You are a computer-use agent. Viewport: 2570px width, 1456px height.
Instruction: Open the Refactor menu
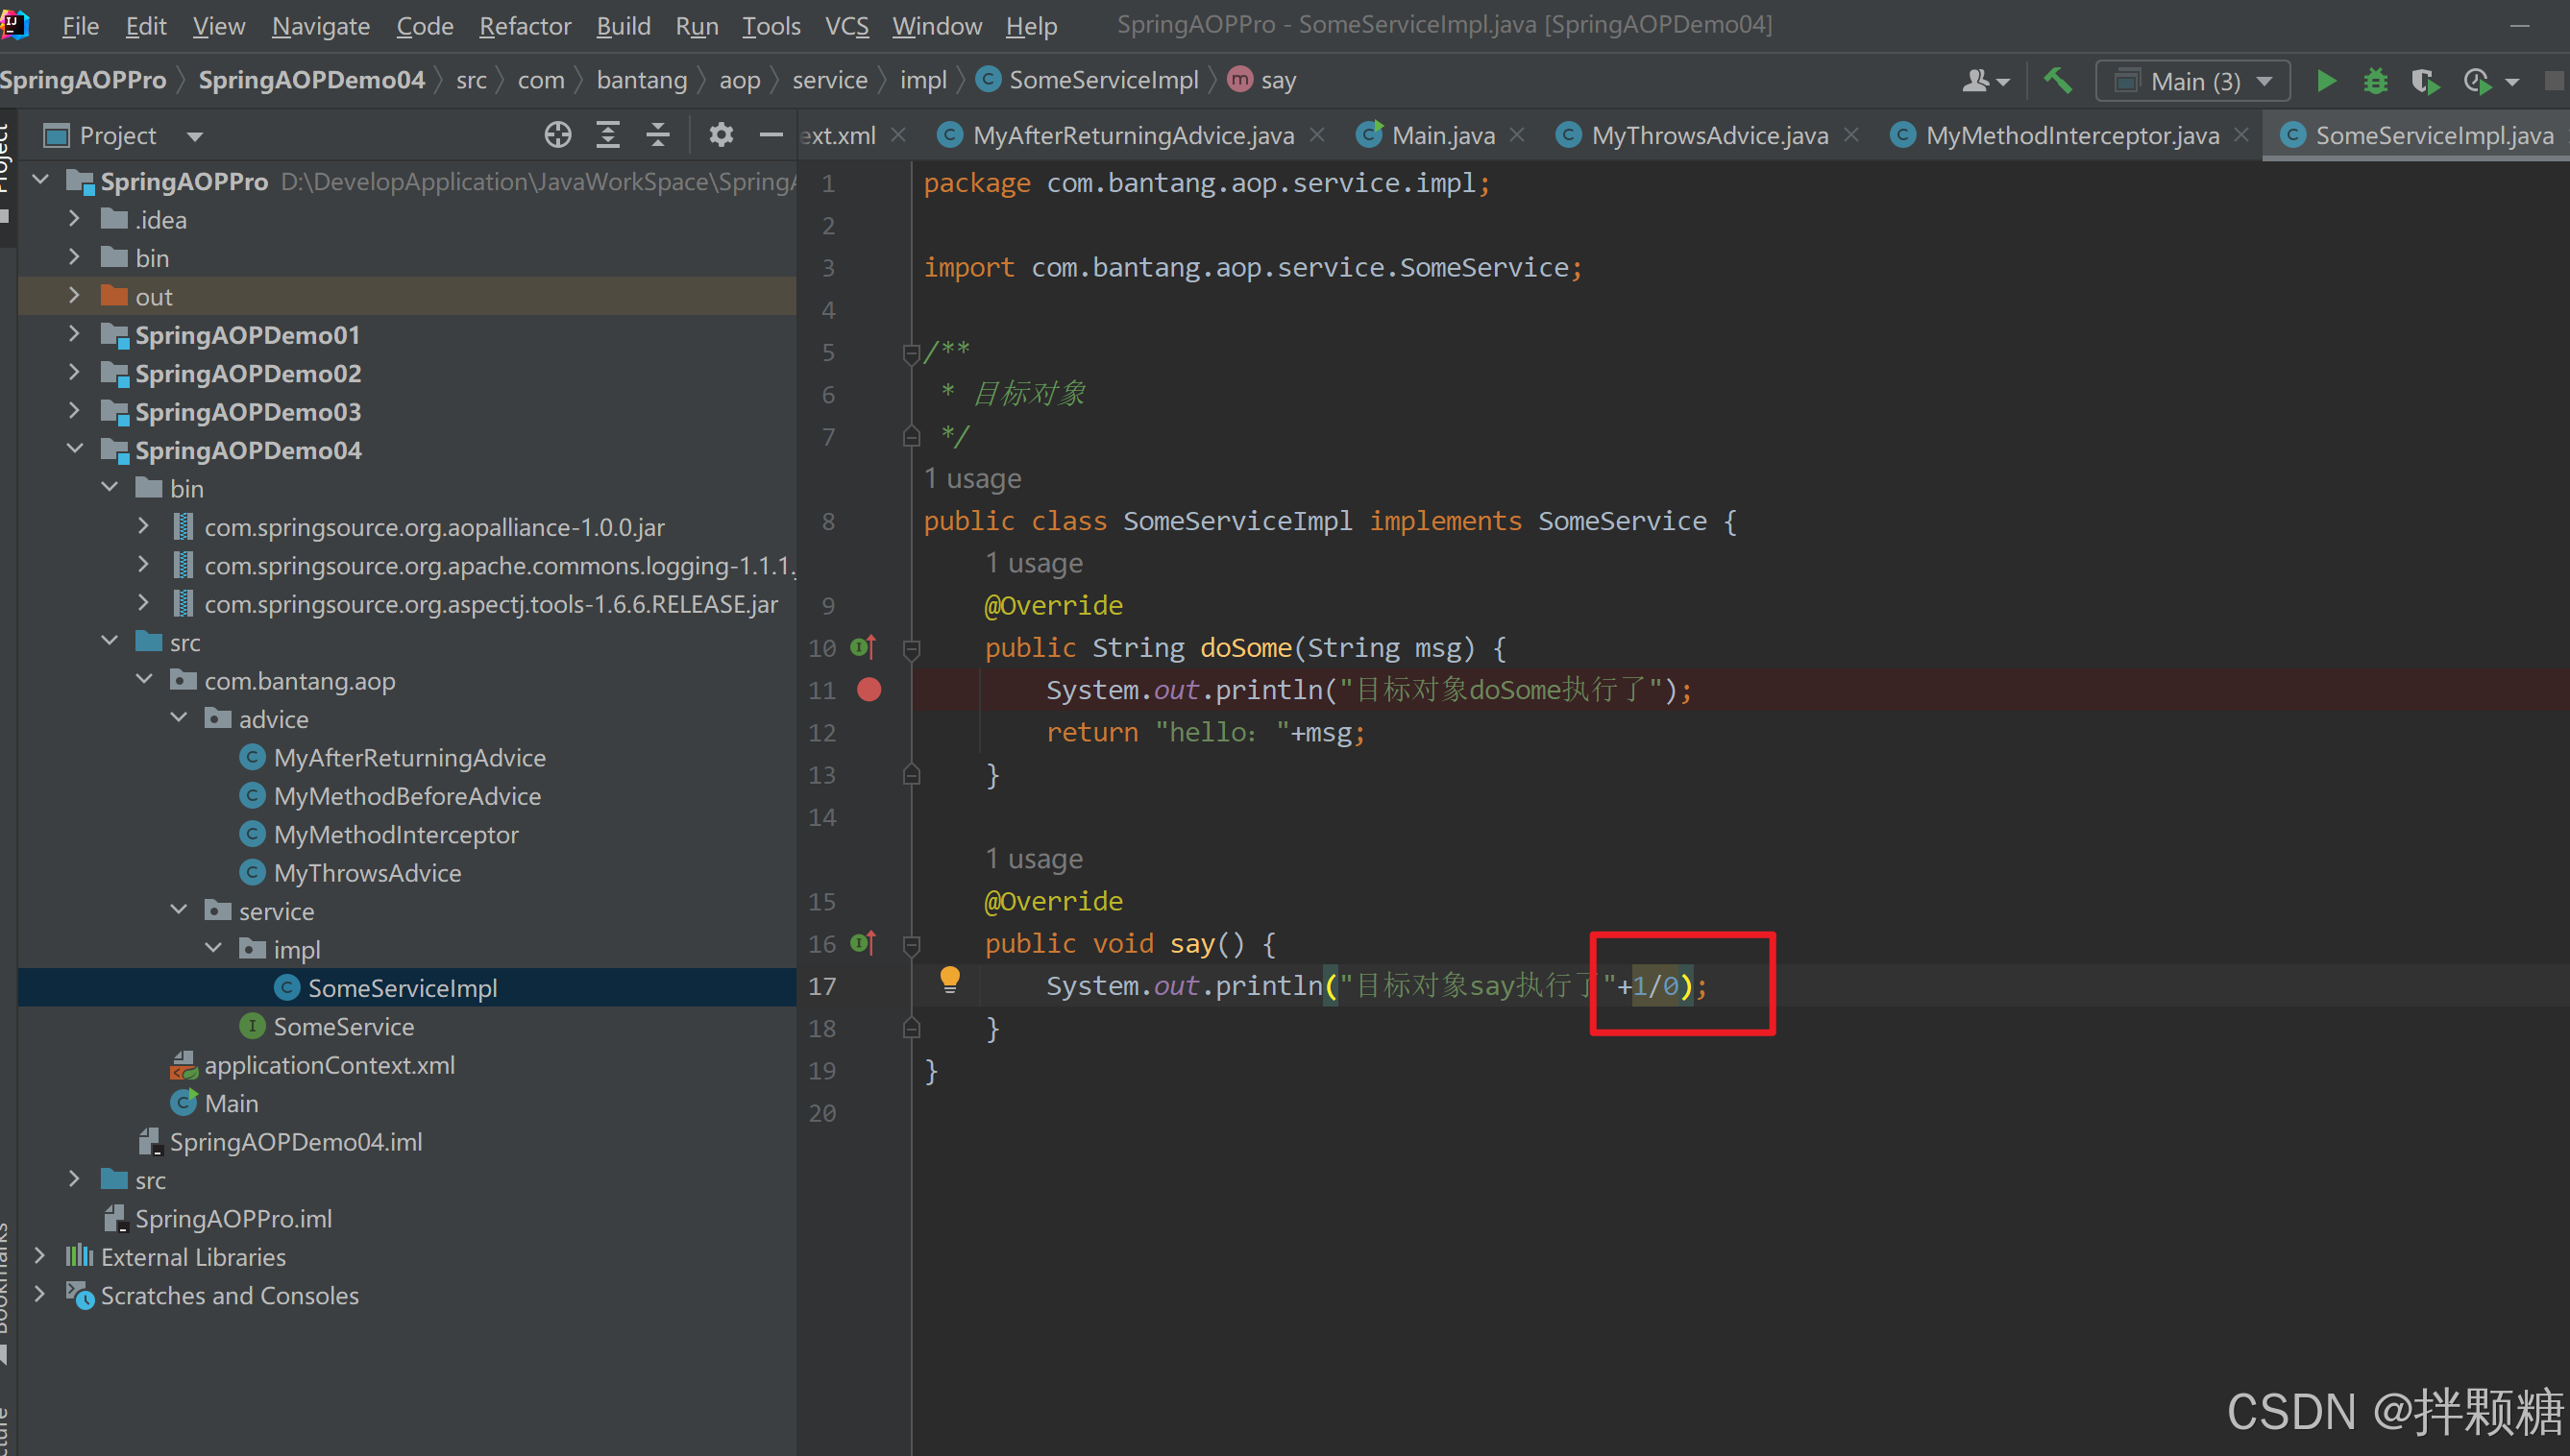(x=524, y=26)
